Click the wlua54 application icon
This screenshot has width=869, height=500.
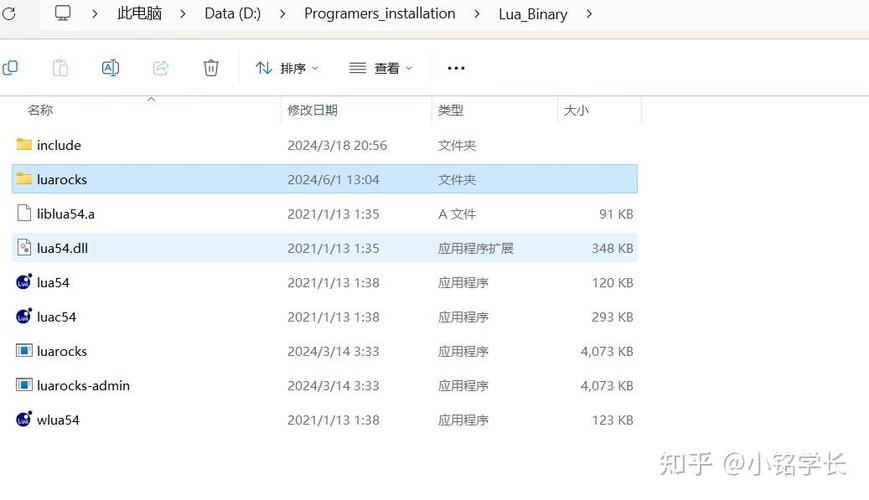24,419
